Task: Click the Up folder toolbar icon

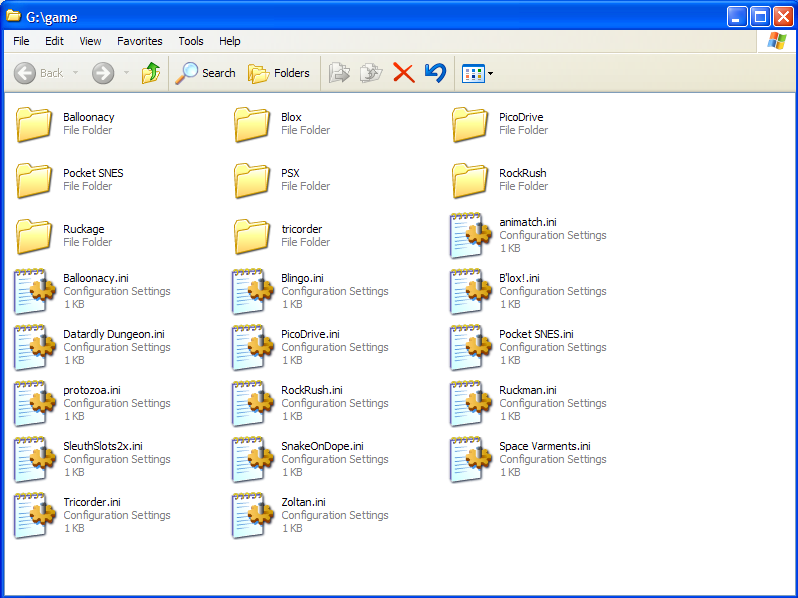Action: click(151, 73)
